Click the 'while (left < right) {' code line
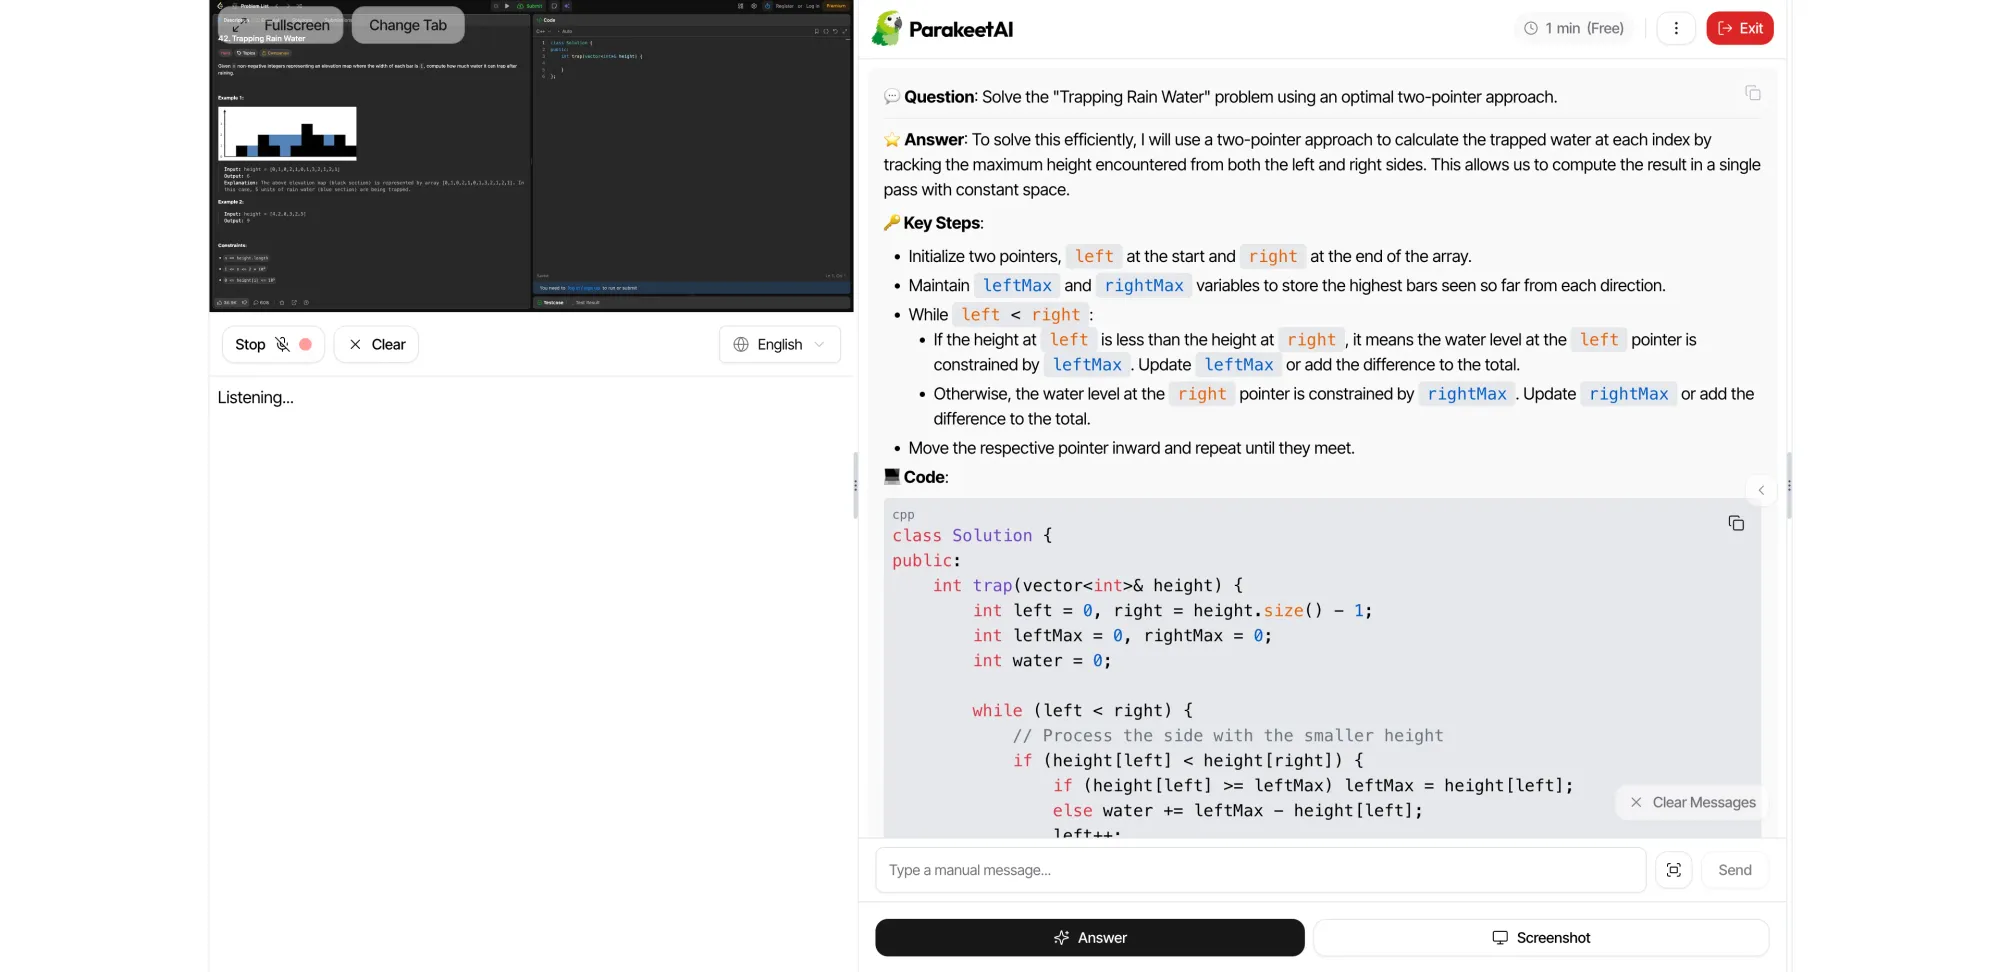The image size is (2000, 972). coord(1082,711)
